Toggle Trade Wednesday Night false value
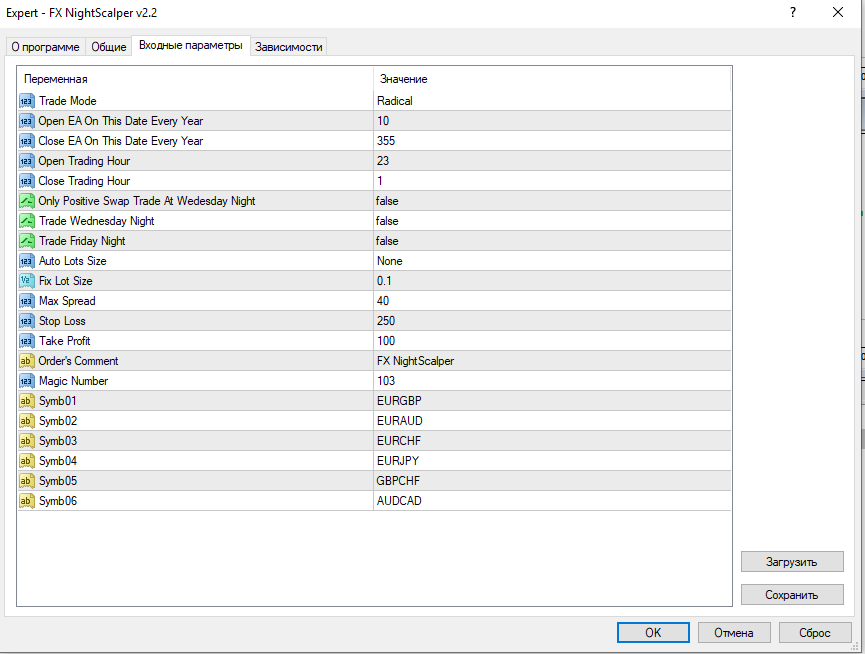This screenshot has width=865, height=654. pyautogui.click(x=552, y=221)
